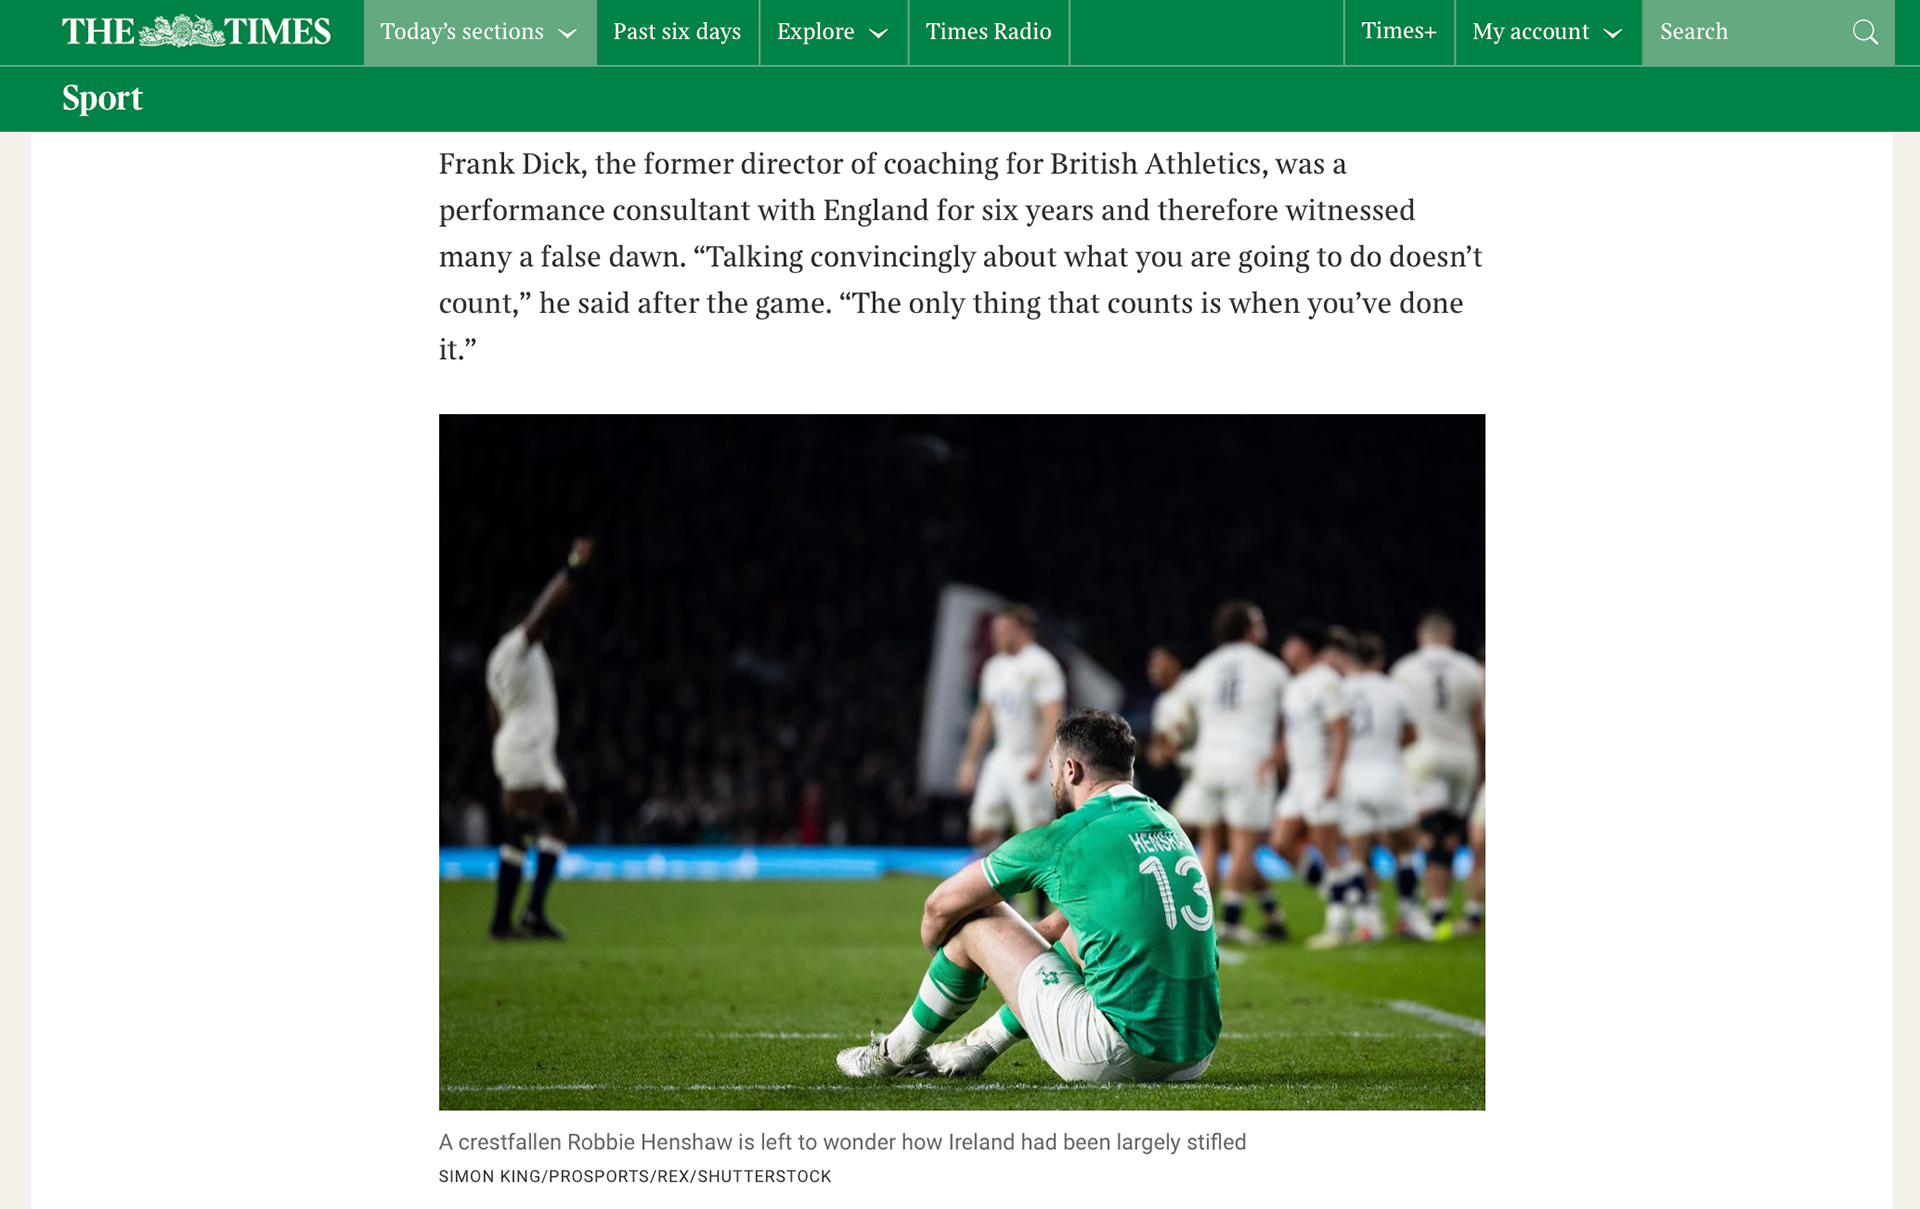Click the green Sport section banner

(x=960, y=99)
